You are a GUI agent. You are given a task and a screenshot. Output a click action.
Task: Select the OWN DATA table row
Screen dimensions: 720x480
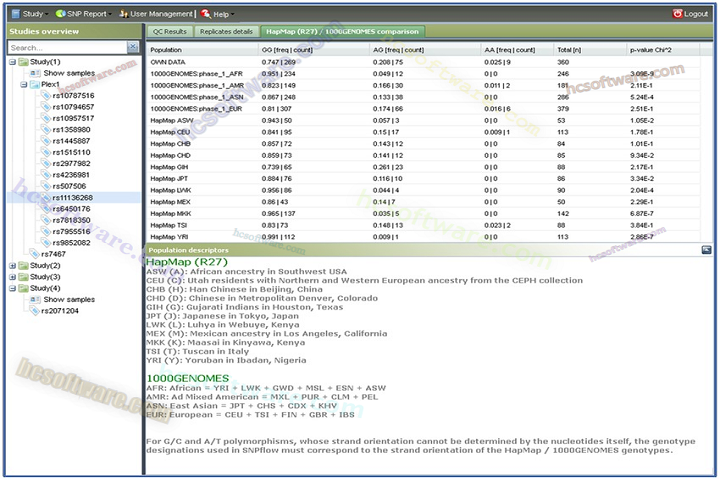423,62
